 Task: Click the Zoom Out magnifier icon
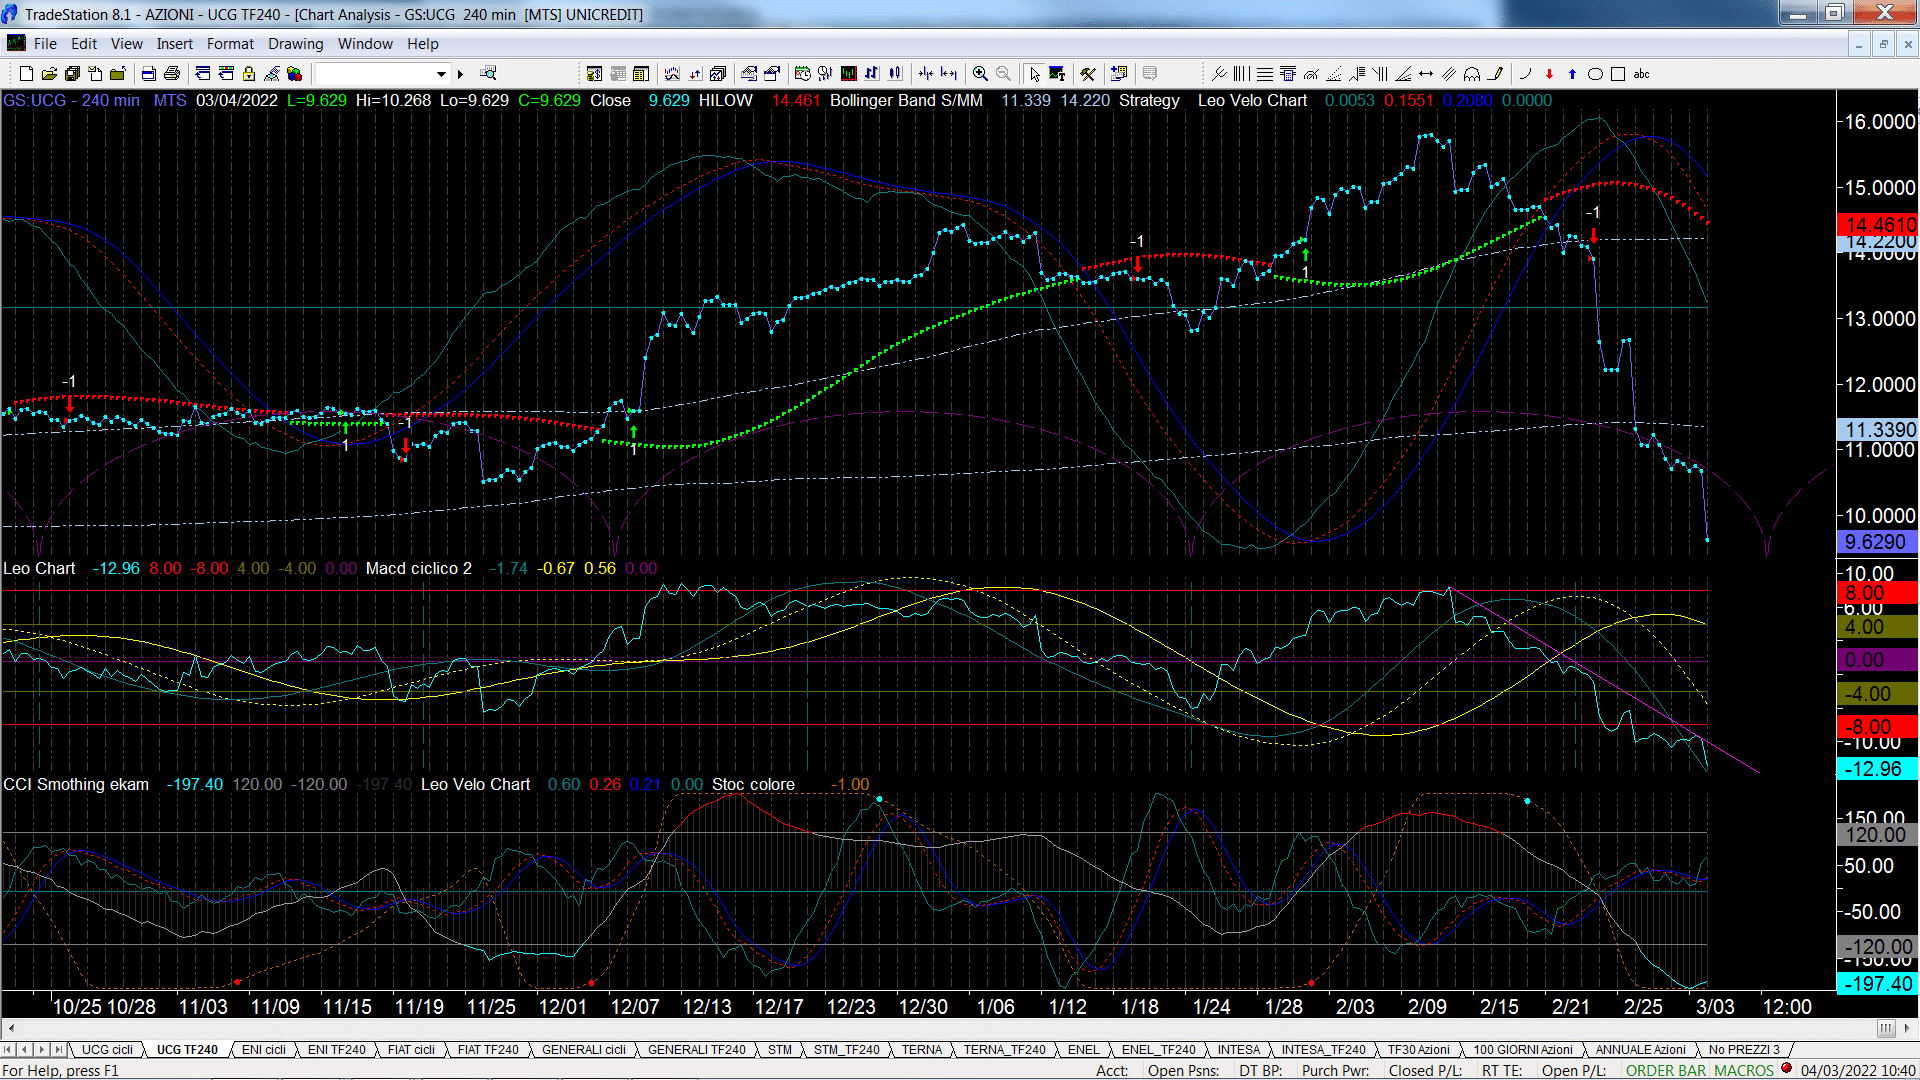[x=1004, y=73]
